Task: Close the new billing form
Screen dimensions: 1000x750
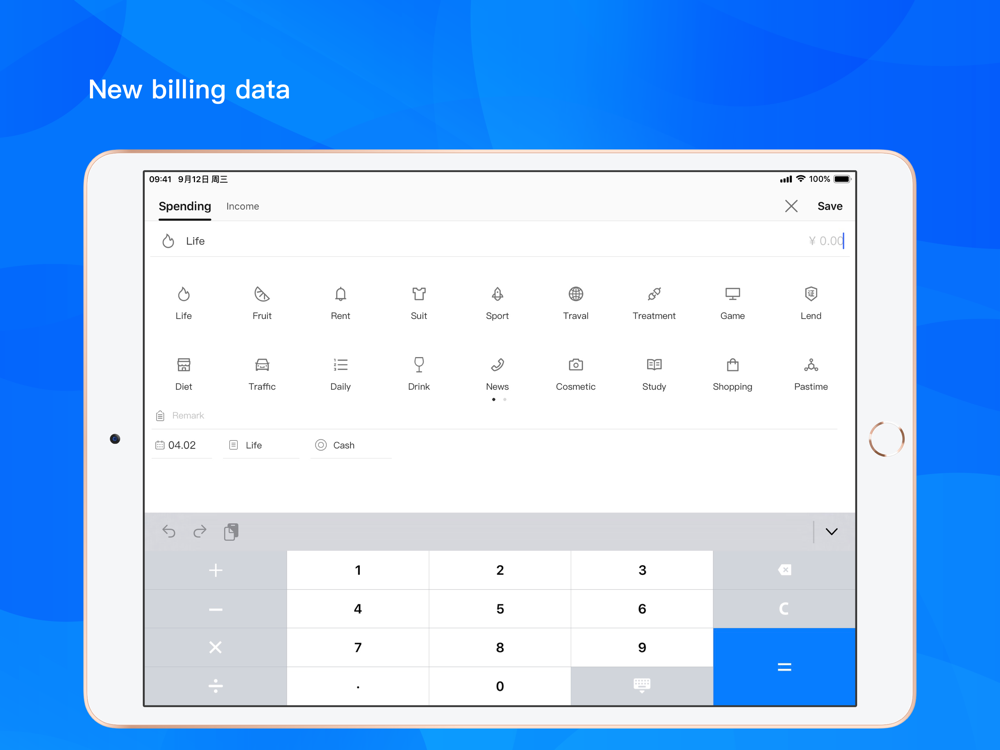Action: click(791, 206)
